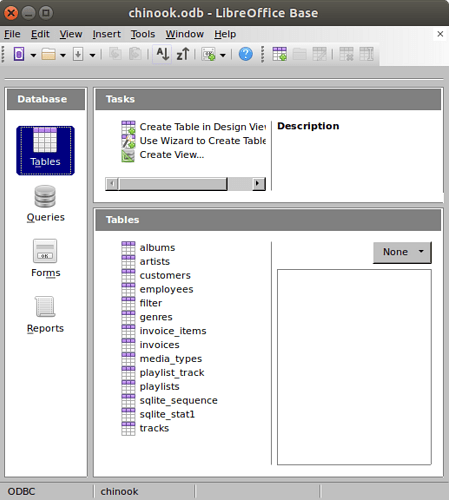The height and width of the screenshot is (500, 449).
Task: Click the disabled Paste toolbar icon
Action: click(x=135, y=54)
